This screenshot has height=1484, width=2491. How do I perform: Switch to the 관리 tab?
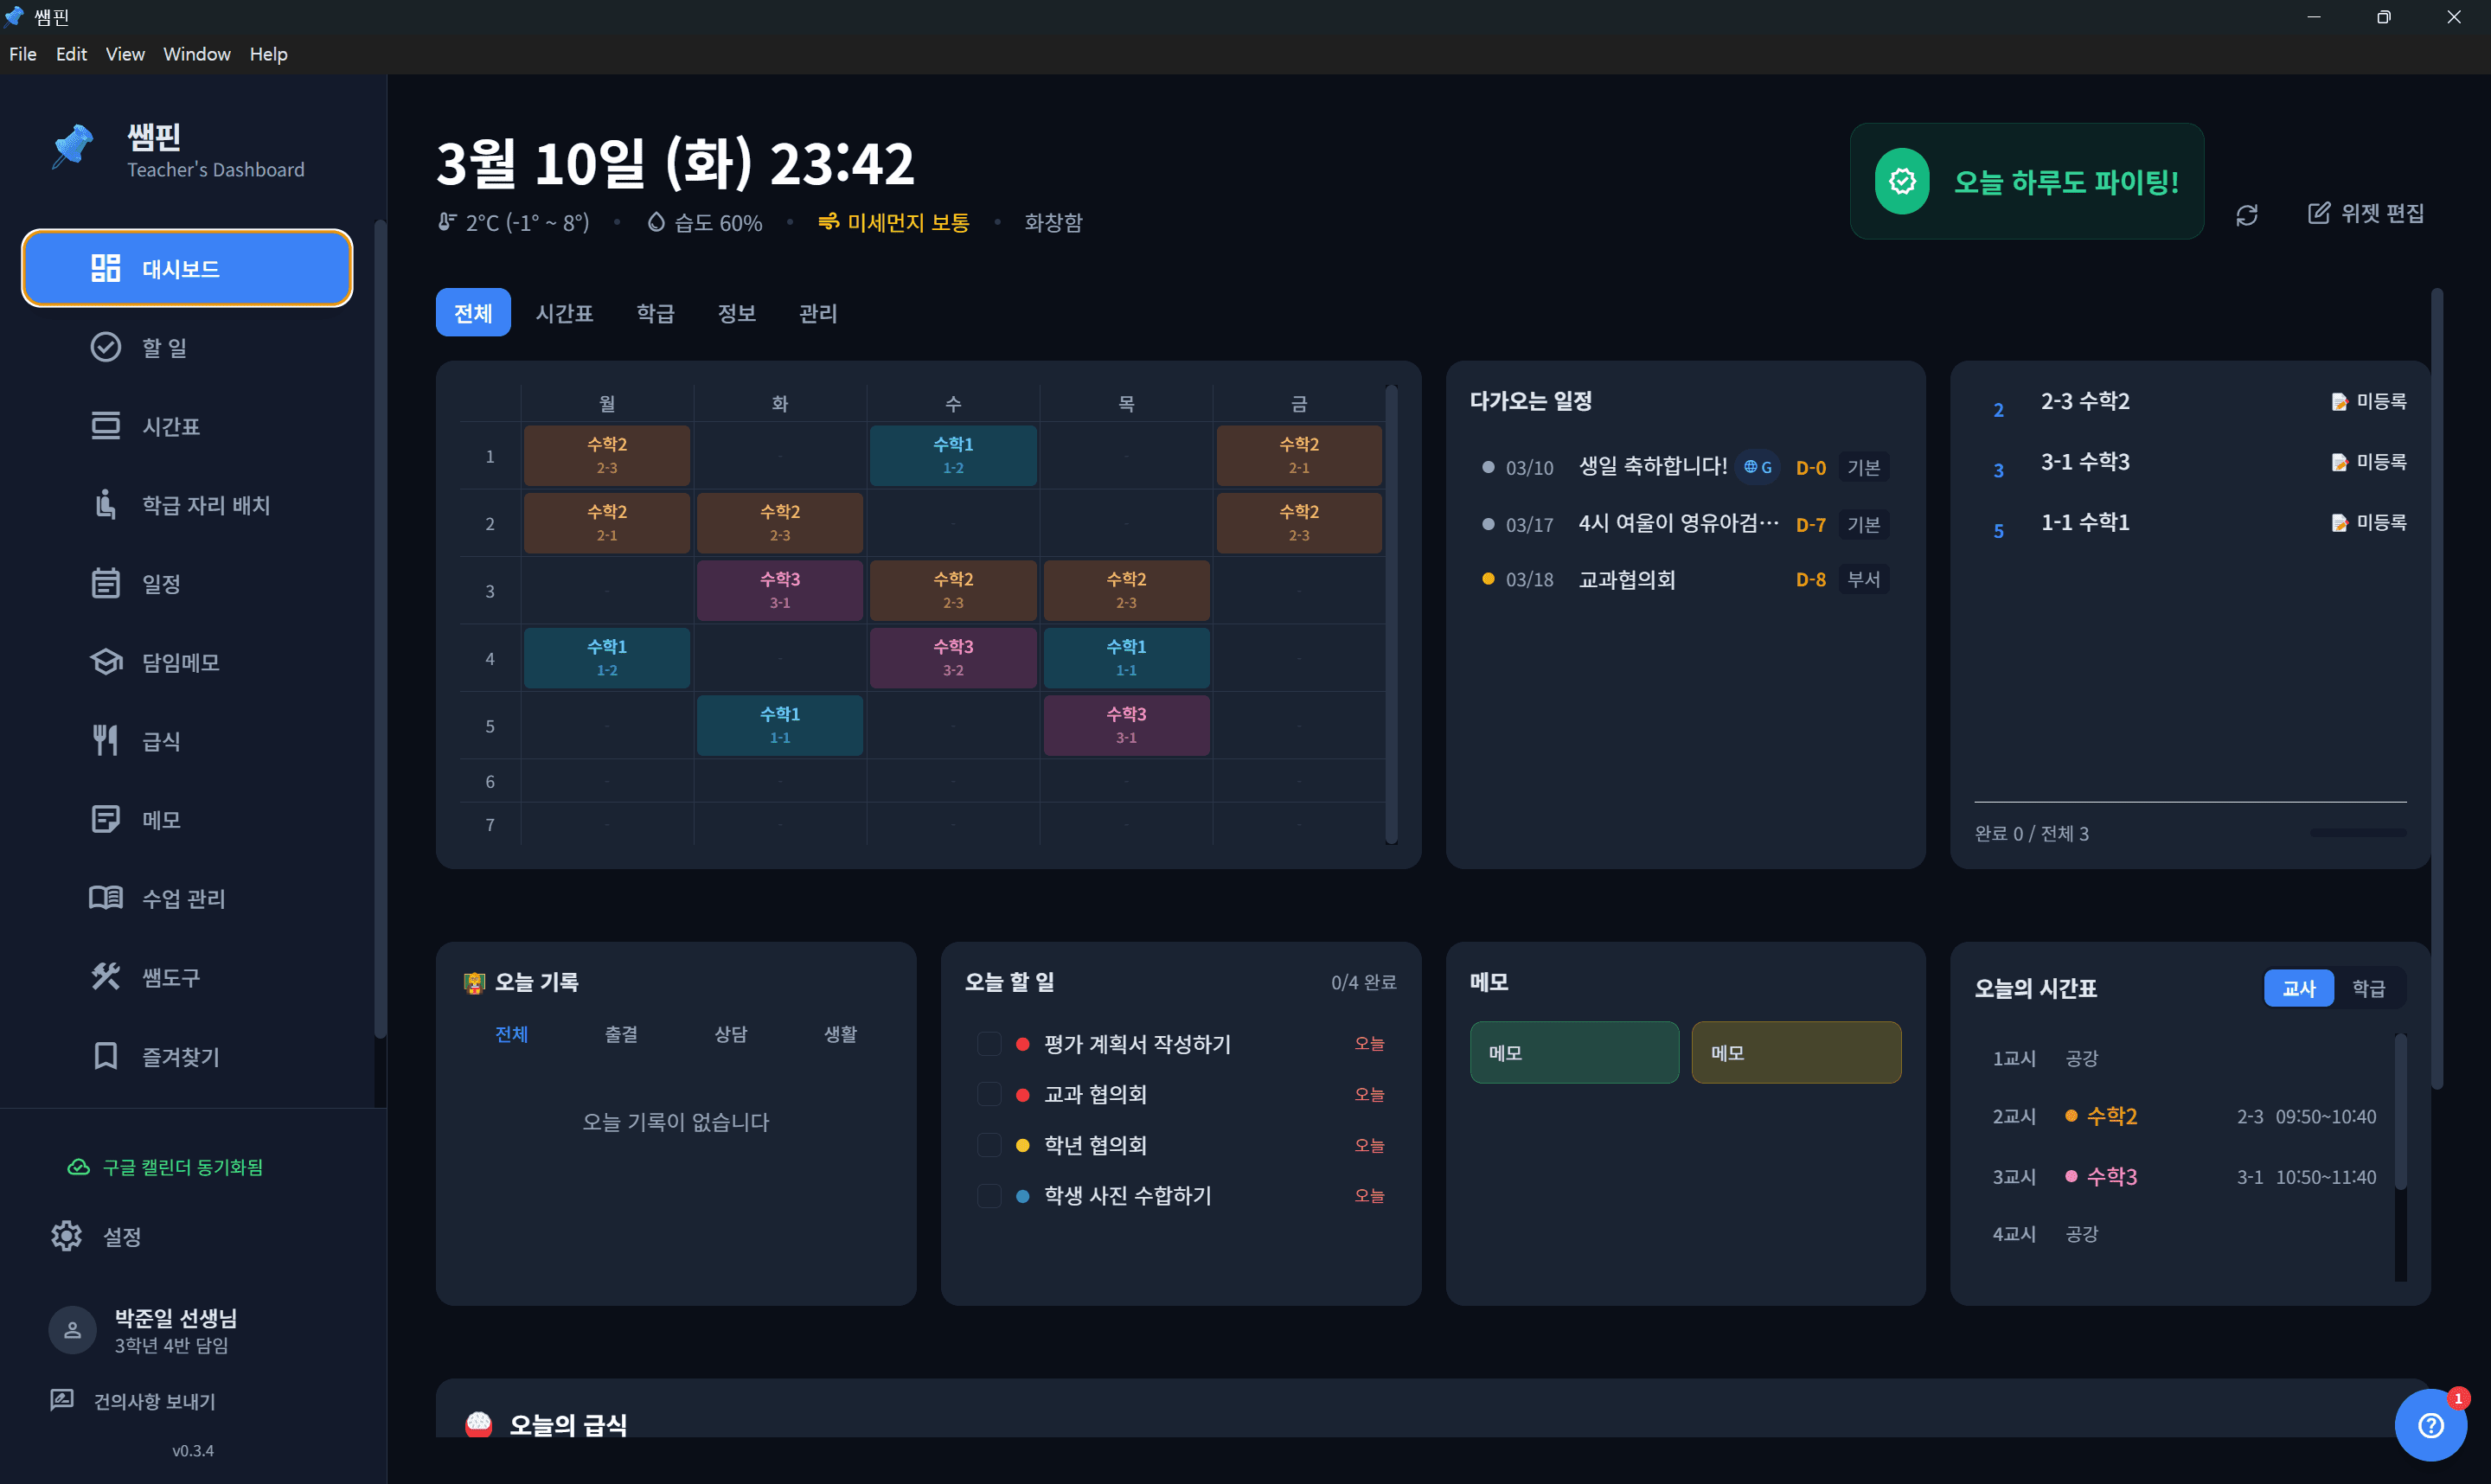tap(818, 313)
